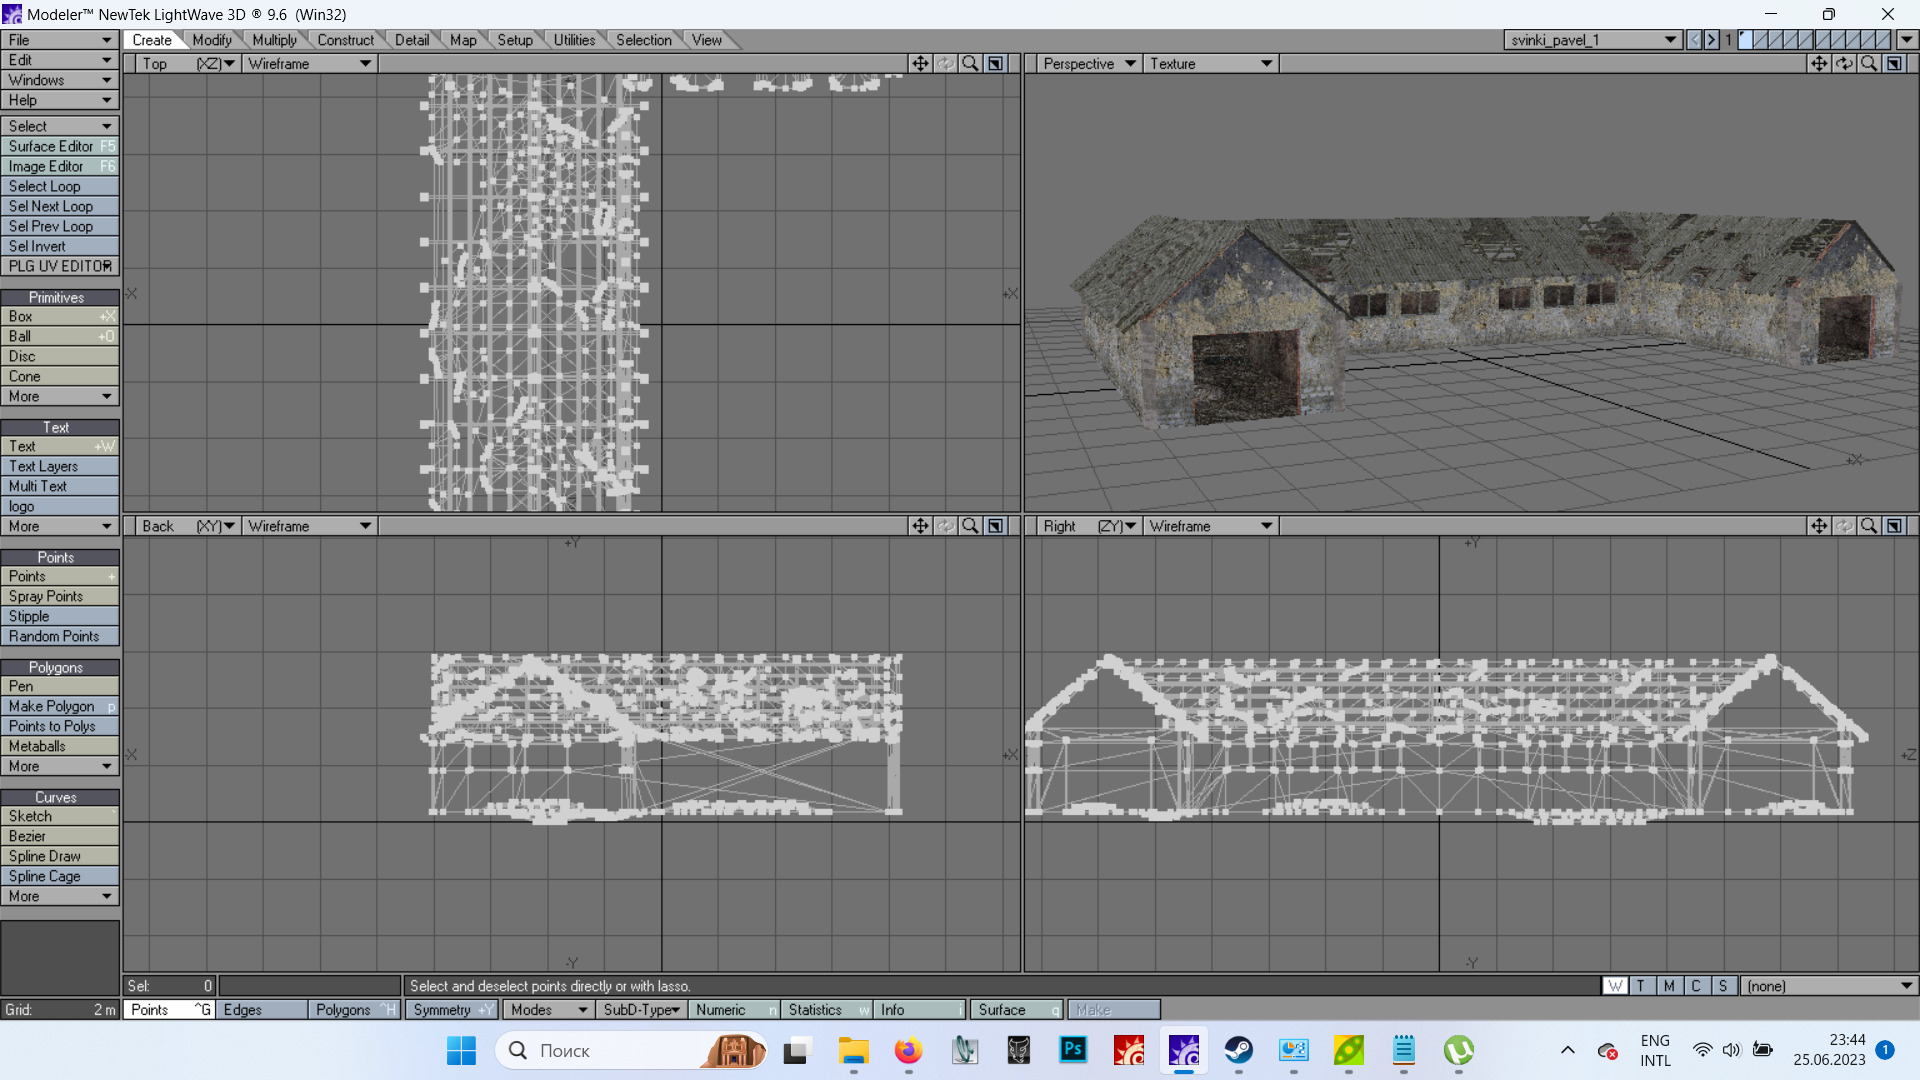Expand the (none) vertex map dropdown
Viewport: 1920px width, 1080px height.
click(x=1828, y=986)
